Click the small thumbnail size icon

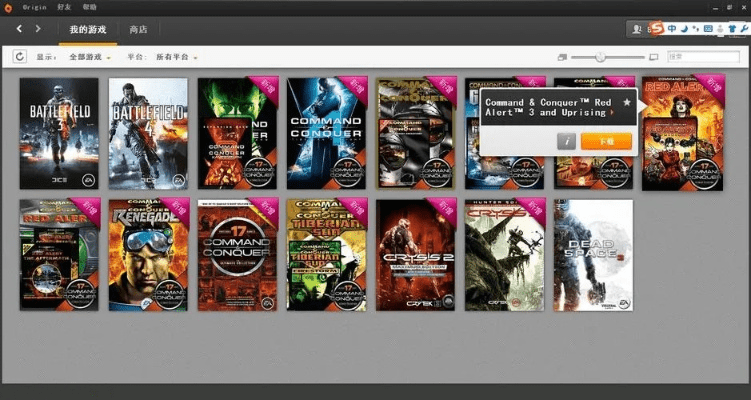click(x=563, y=57)
